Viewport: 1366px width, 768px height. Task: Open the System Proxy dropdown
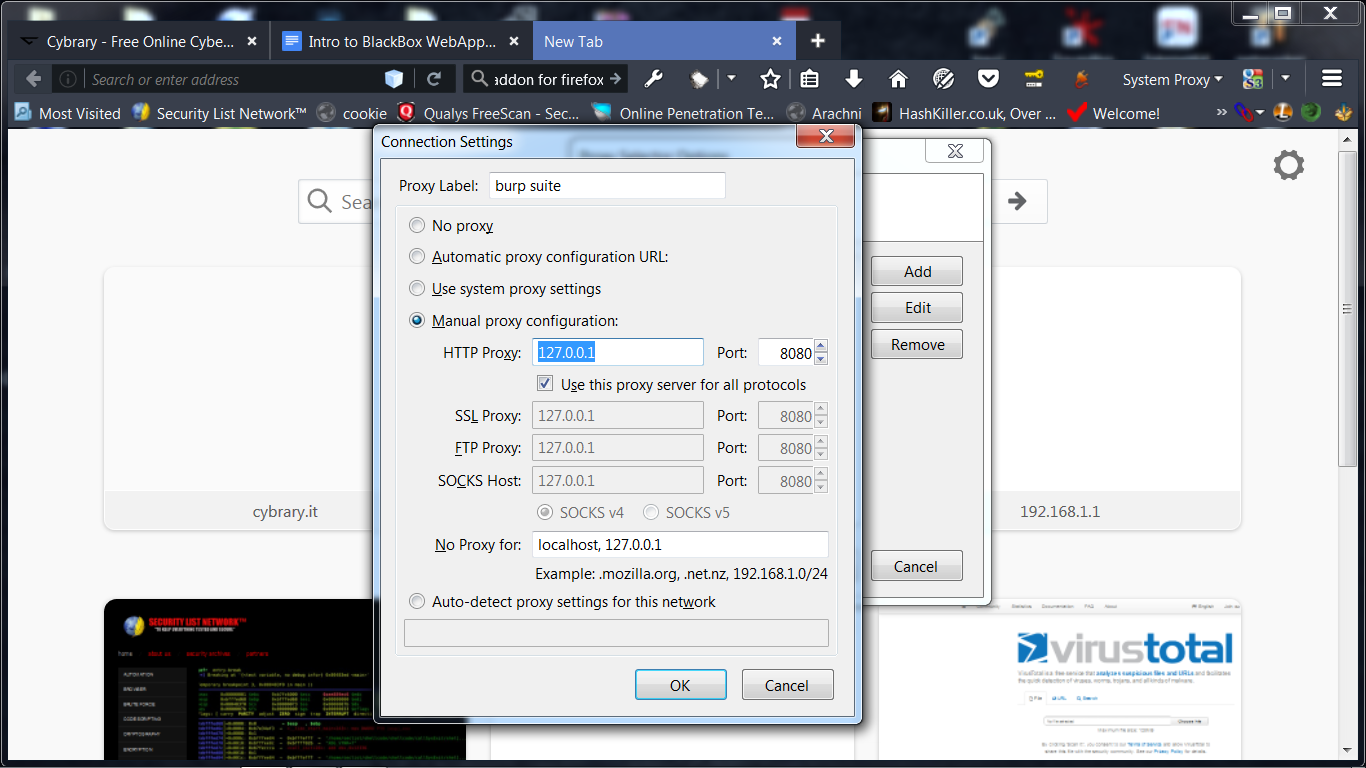pos(1172,79)
